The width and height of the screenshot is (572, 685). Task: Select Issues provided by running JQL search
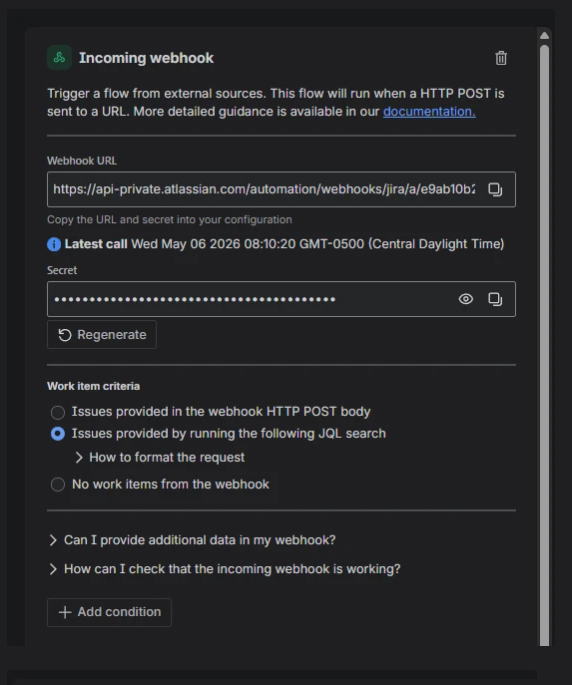coord(58,434)
